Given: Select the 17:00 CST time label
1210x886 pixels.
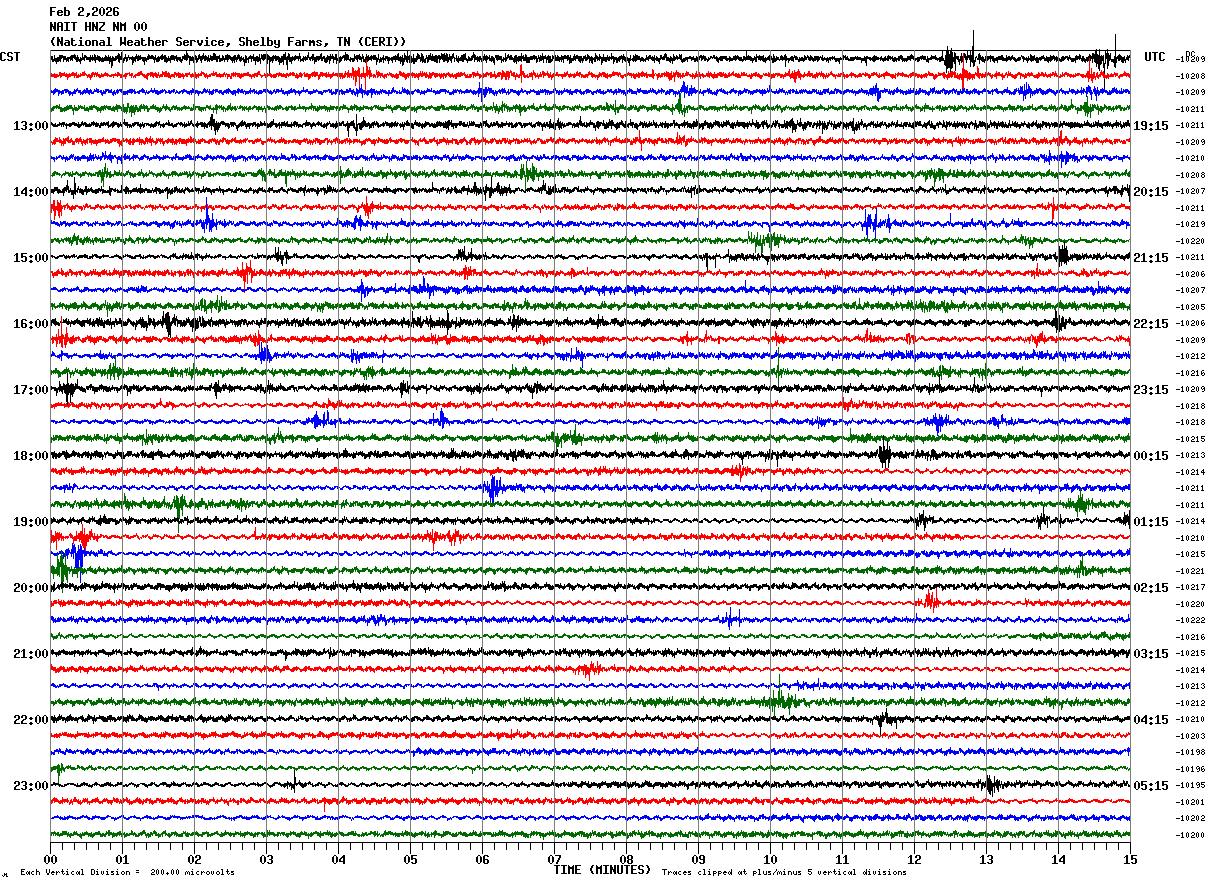Looking at the screenshot, I should tap(30, 390).
